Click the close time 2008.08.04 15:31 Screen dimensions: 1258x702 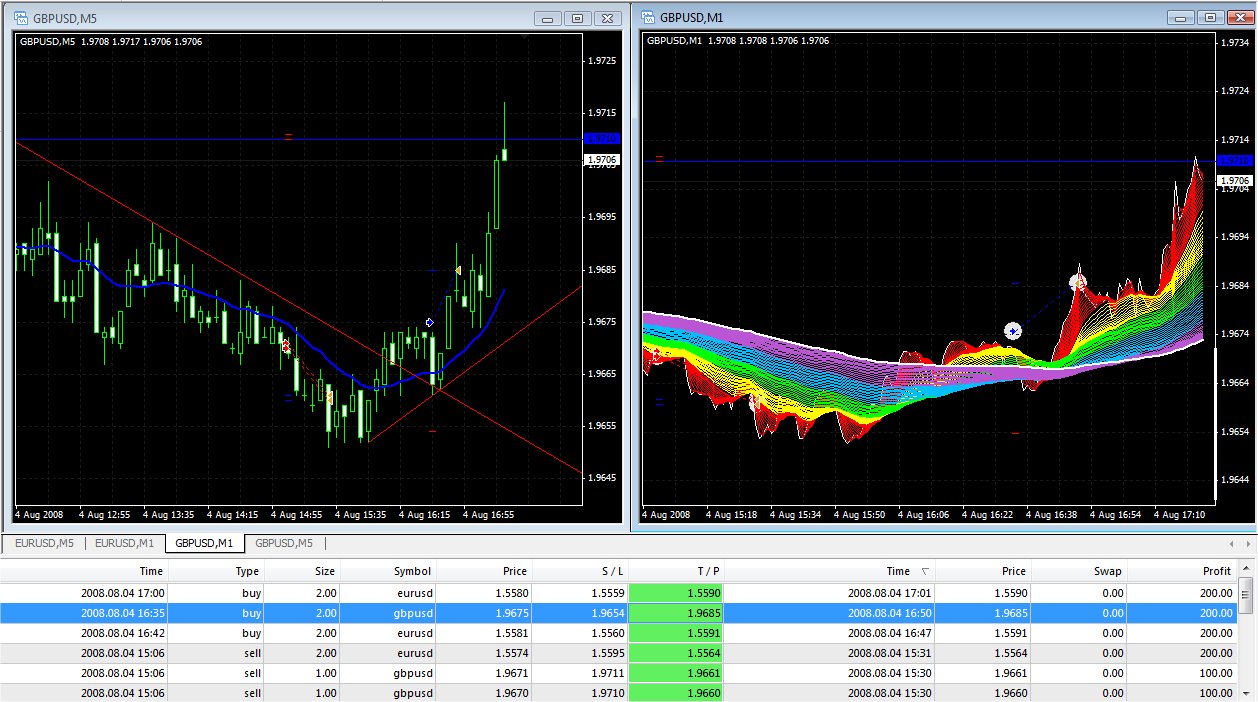coord(889,652)
